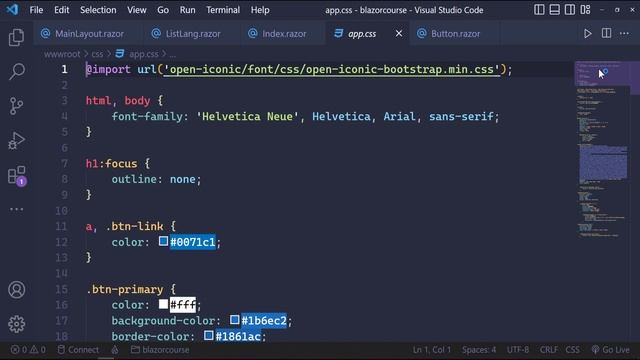
Task: Open the Search view
Action: point(16,71)
